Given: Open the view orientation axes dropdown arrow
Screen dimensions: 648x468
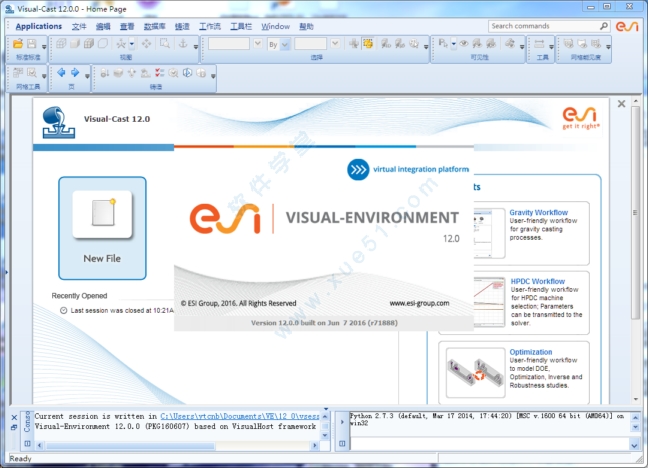Looking at the screenshot, I should 131,43.
